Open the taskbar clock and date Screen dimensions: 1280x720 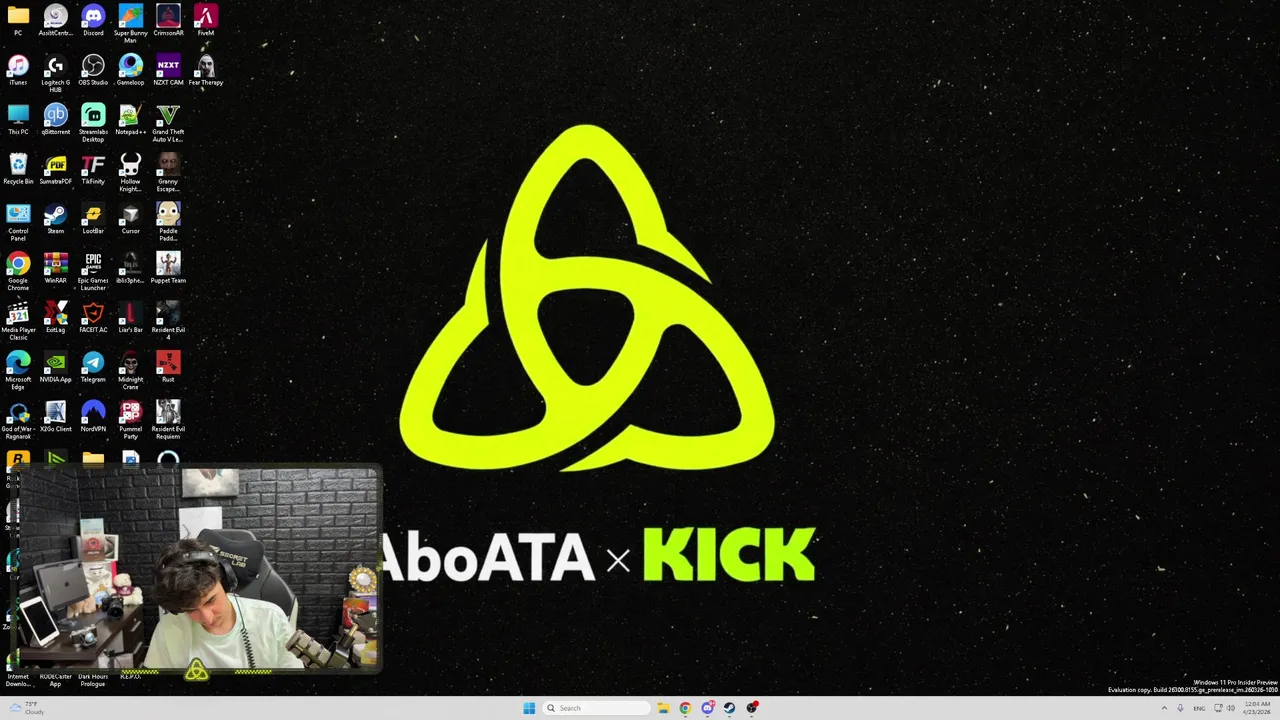click(x=1256, y=708)
